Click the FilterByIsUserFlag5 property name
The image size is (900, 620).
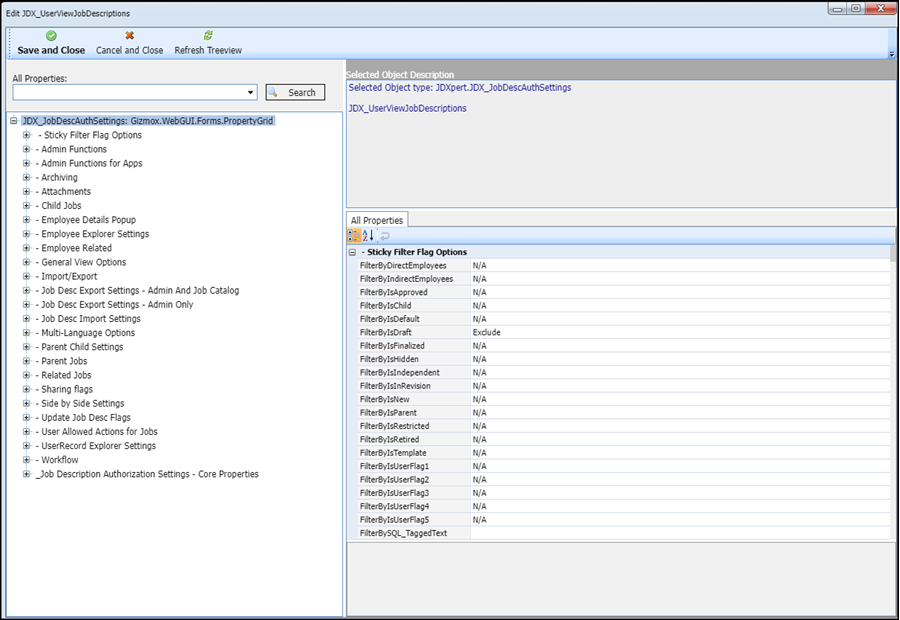(394, 520)
